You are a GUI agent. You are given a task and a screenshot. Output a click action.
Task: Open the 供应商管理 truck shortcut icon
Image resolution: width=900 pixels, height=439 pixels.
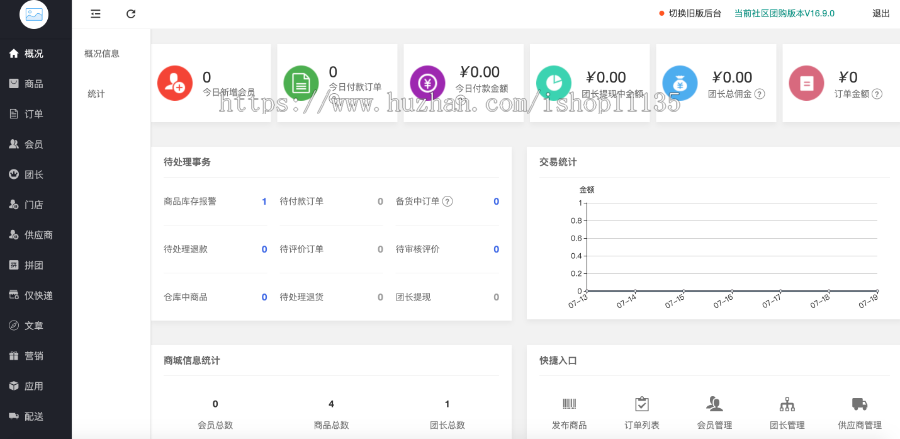(x=859, y=404)
